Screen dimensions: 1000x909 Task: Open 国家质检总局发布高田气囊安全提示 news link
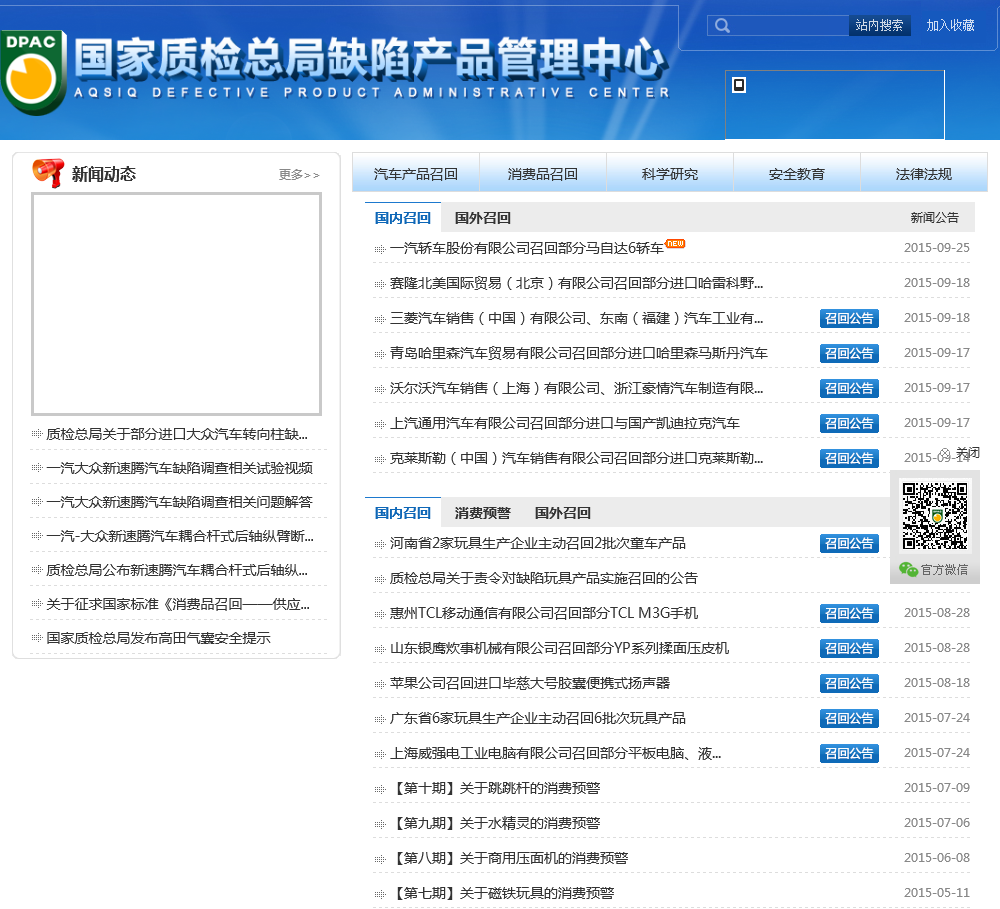tap(158, 638)
